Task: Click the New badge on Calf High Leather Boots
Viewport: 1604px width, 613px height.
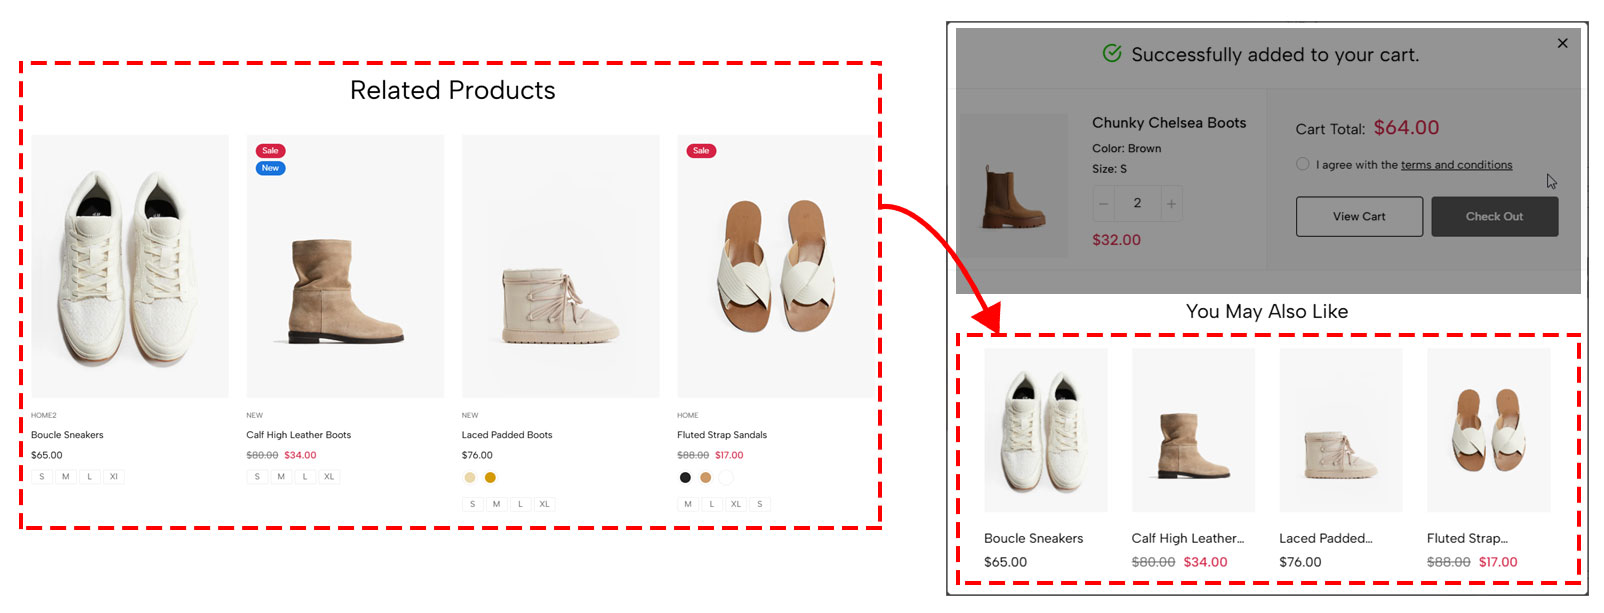Action: pyautogui.click(x=270, y=168)
